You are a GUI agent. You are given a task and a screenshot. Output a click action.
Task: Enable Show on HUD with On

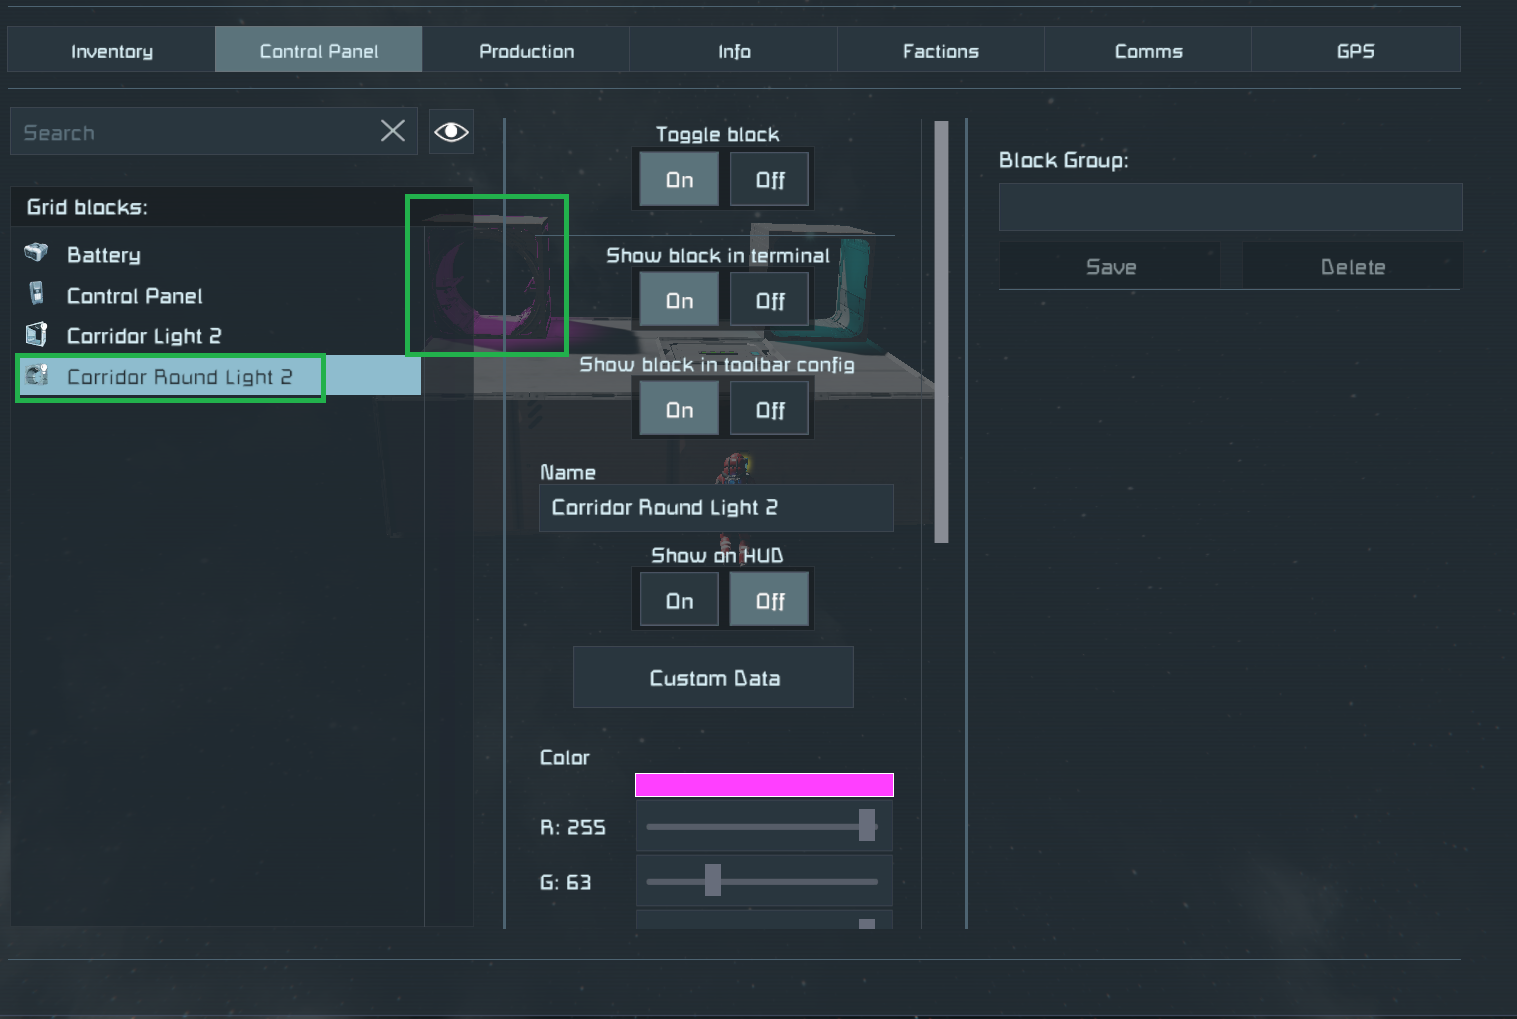pyautogui.click(x=679, y=601)
